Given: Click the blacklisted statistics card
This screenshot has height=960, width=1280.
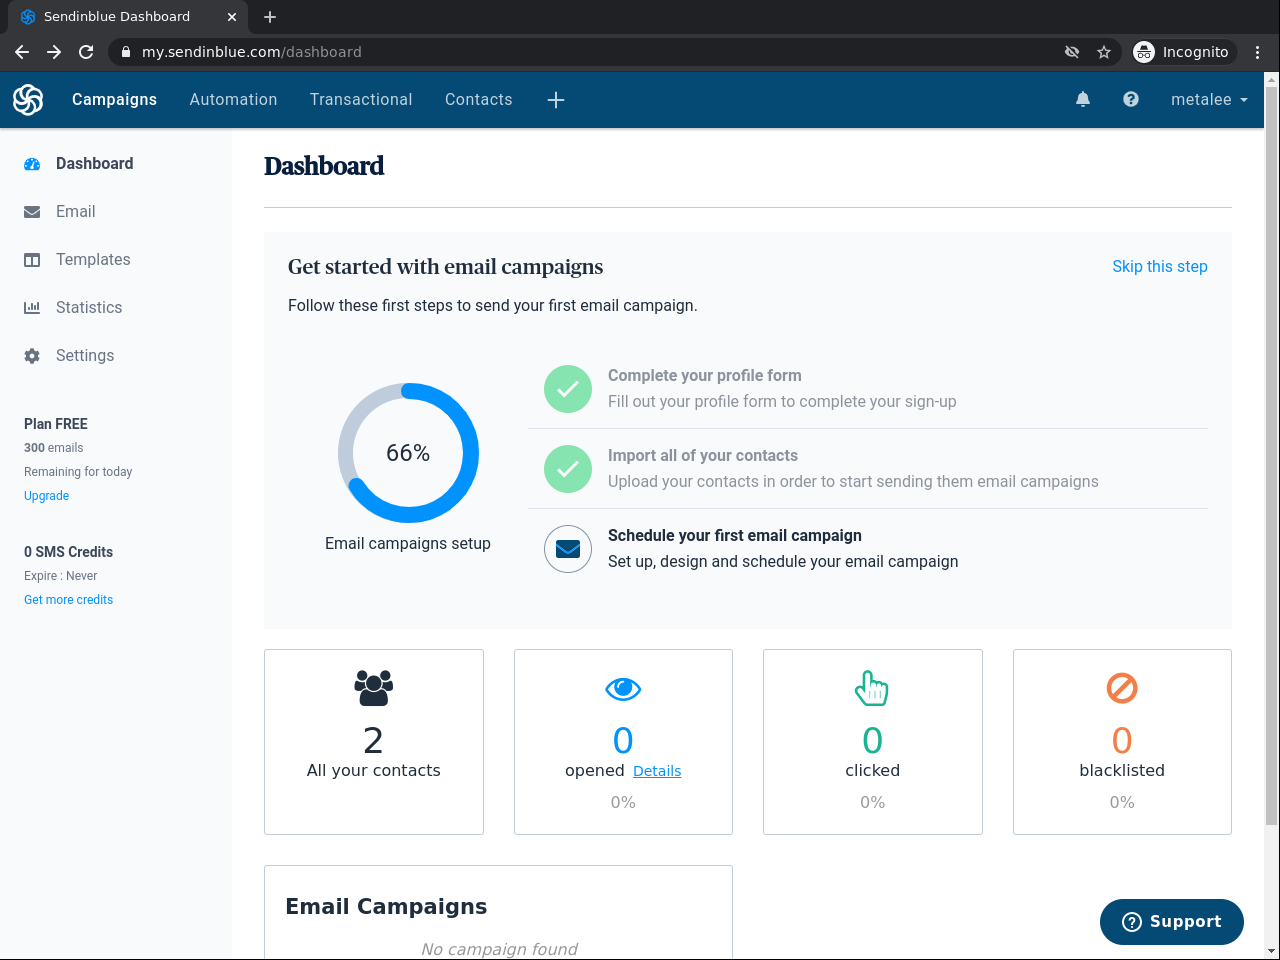Looking at the screenshot, I should (x=1122, y=742).
